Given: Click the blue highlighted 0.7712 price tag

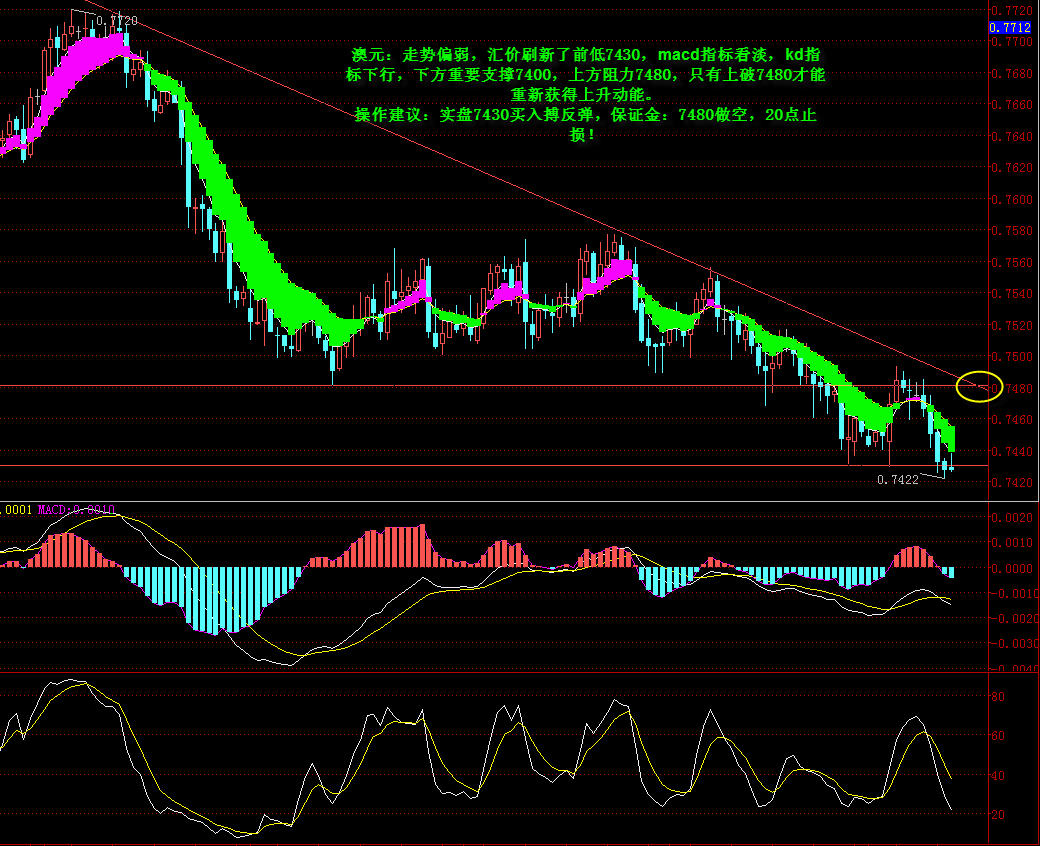Looking at the screenshot, I should click(x=1010, y=27).
